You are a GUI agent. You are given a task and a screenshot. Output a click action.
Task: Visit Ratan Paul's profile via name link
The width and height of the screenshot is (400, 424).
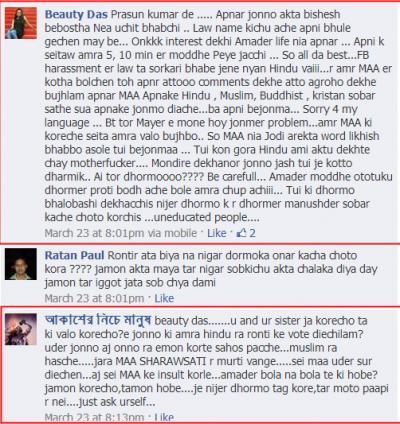[x=75, y=255]
